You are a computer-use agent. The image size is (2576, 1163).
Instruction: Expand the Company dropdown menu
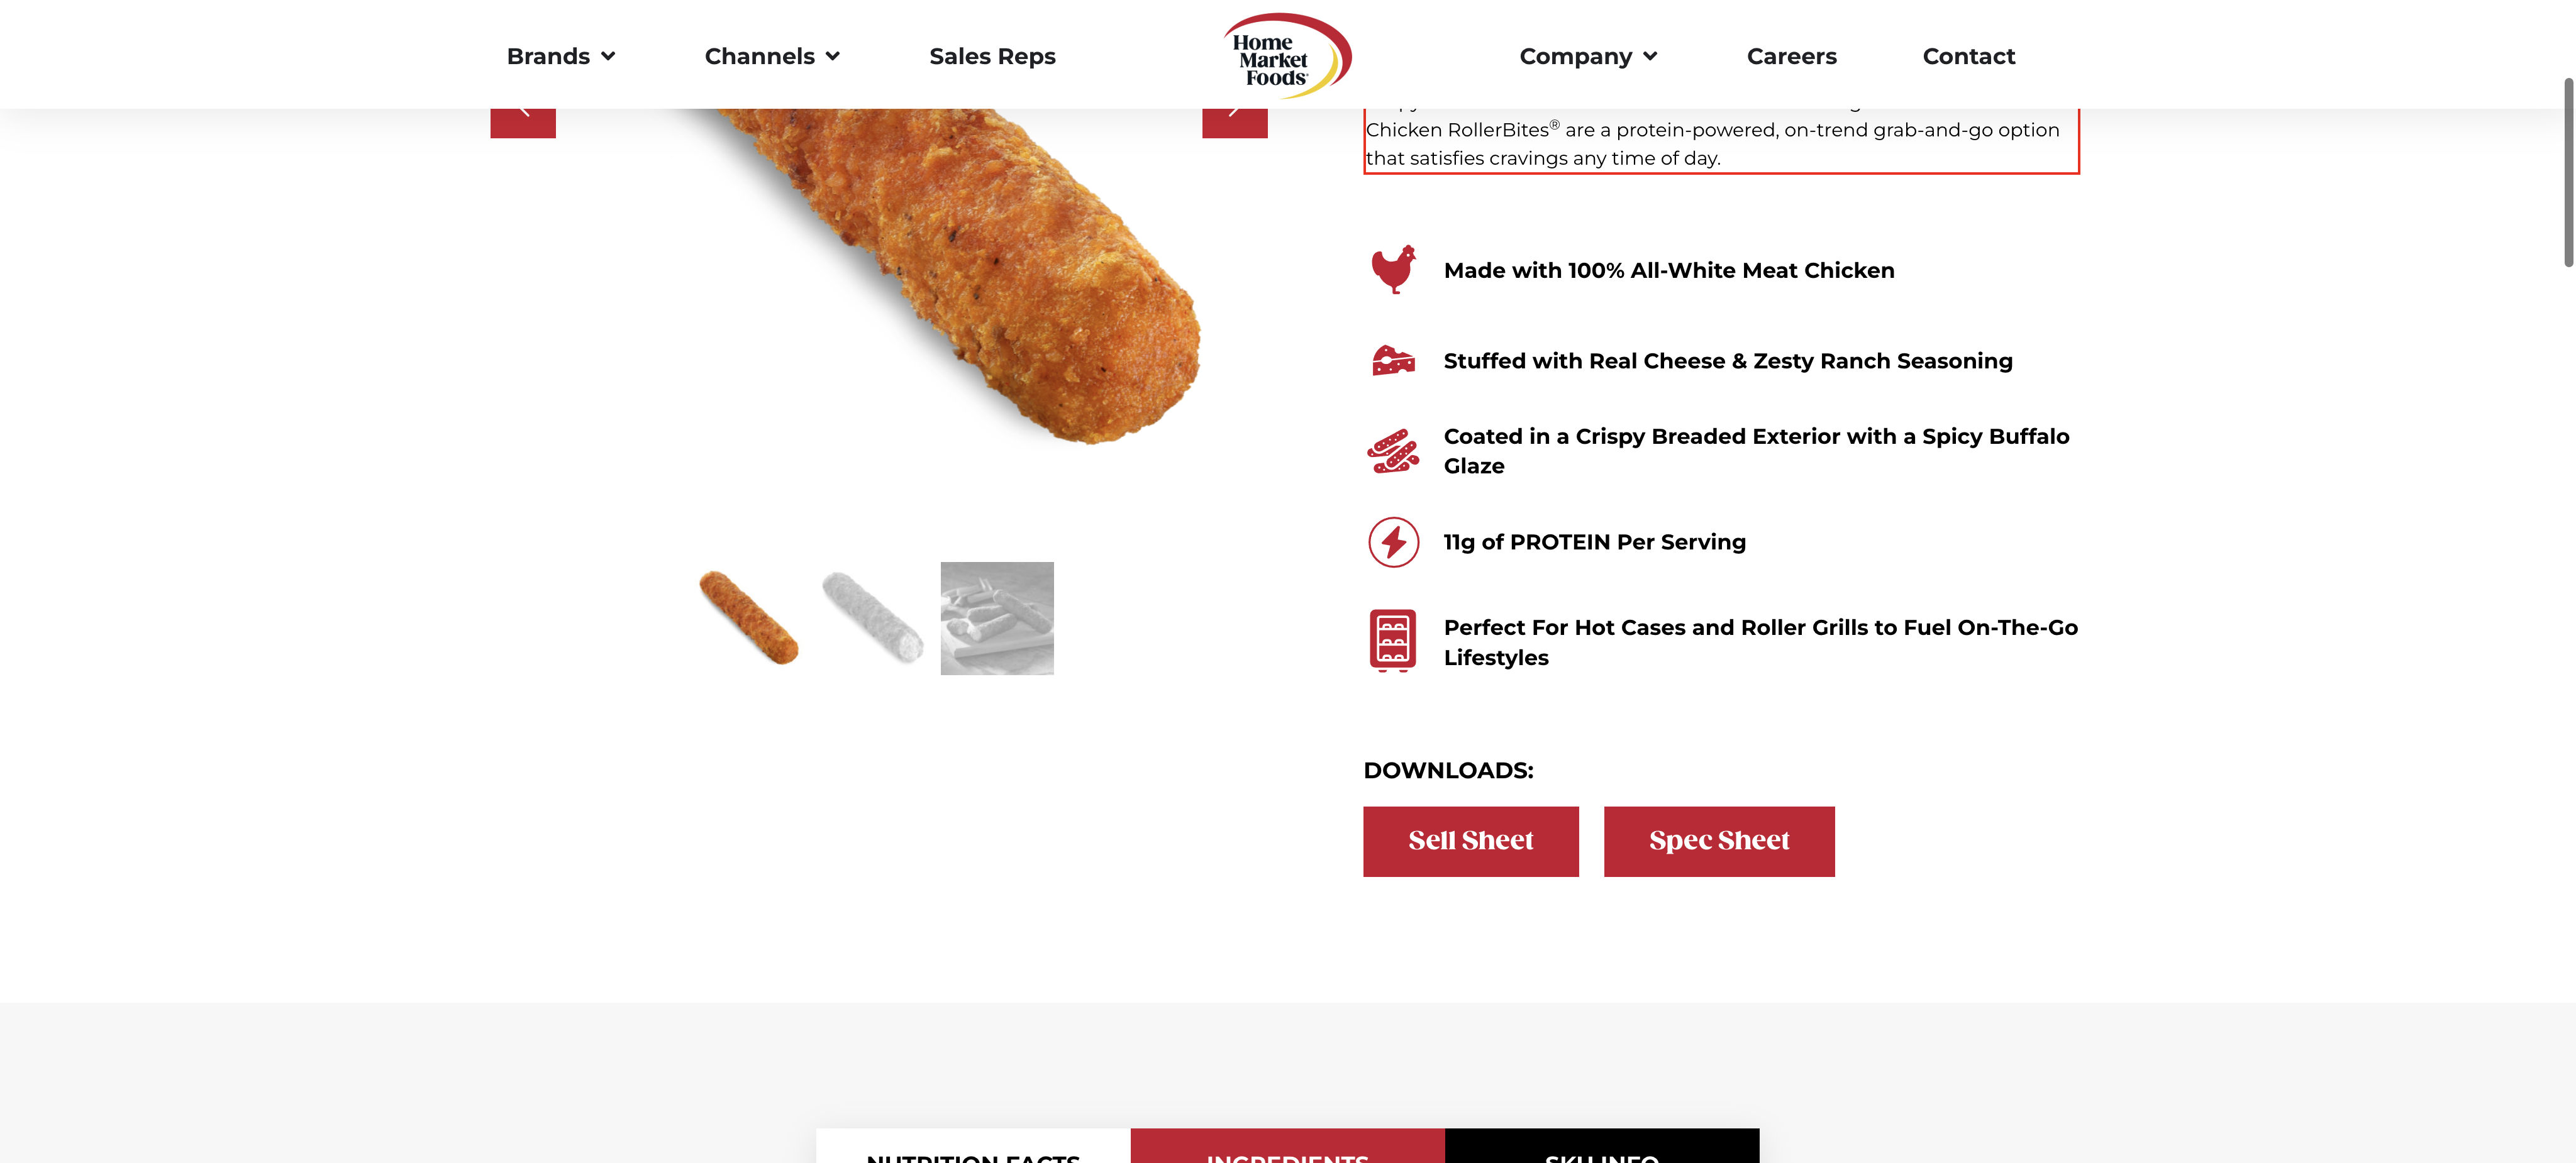[1588, 56]
